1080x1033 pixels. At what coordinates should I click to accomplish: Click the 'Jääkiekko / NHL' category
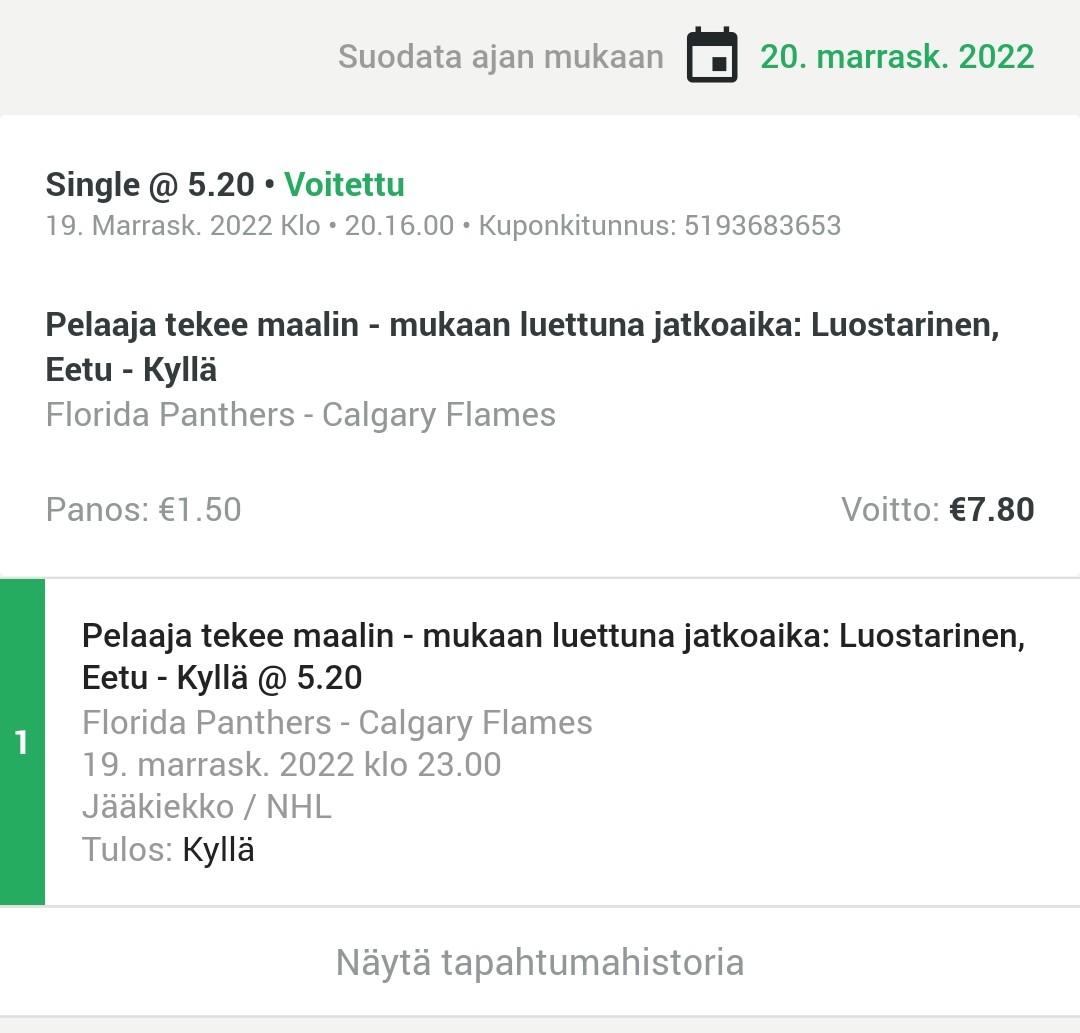(206, 807)
